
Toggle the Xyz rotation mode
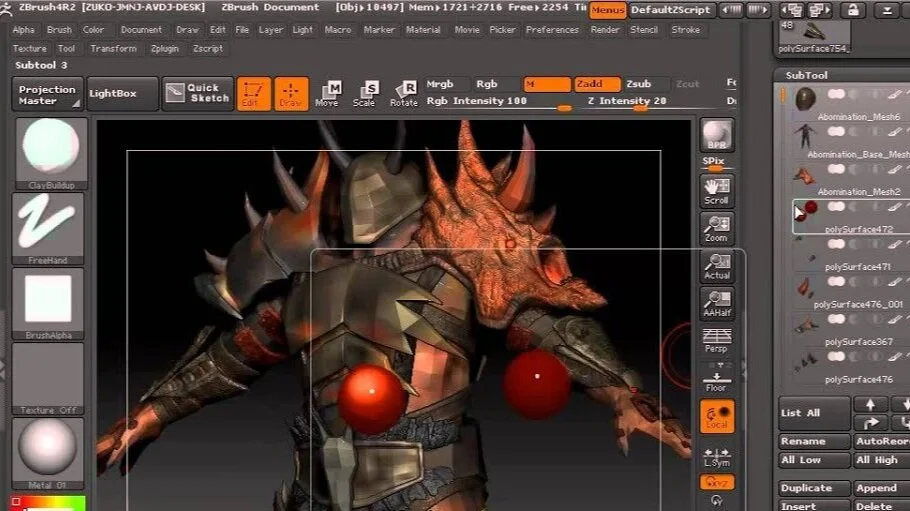(717, 482)
